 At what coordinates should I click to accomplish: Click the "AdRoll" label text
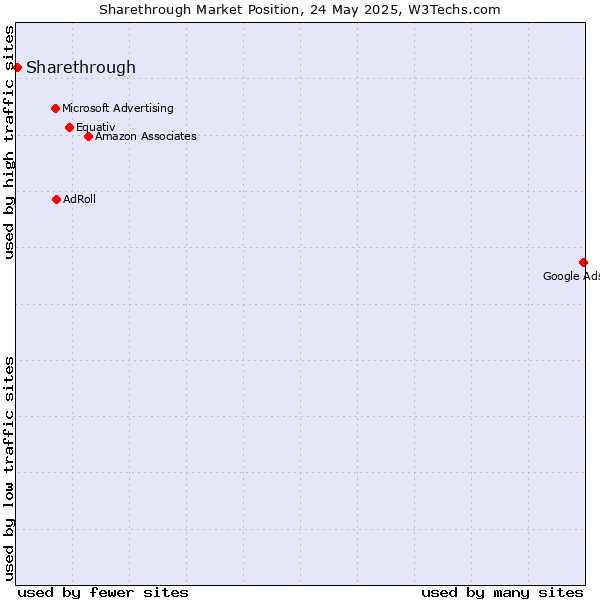80,199
